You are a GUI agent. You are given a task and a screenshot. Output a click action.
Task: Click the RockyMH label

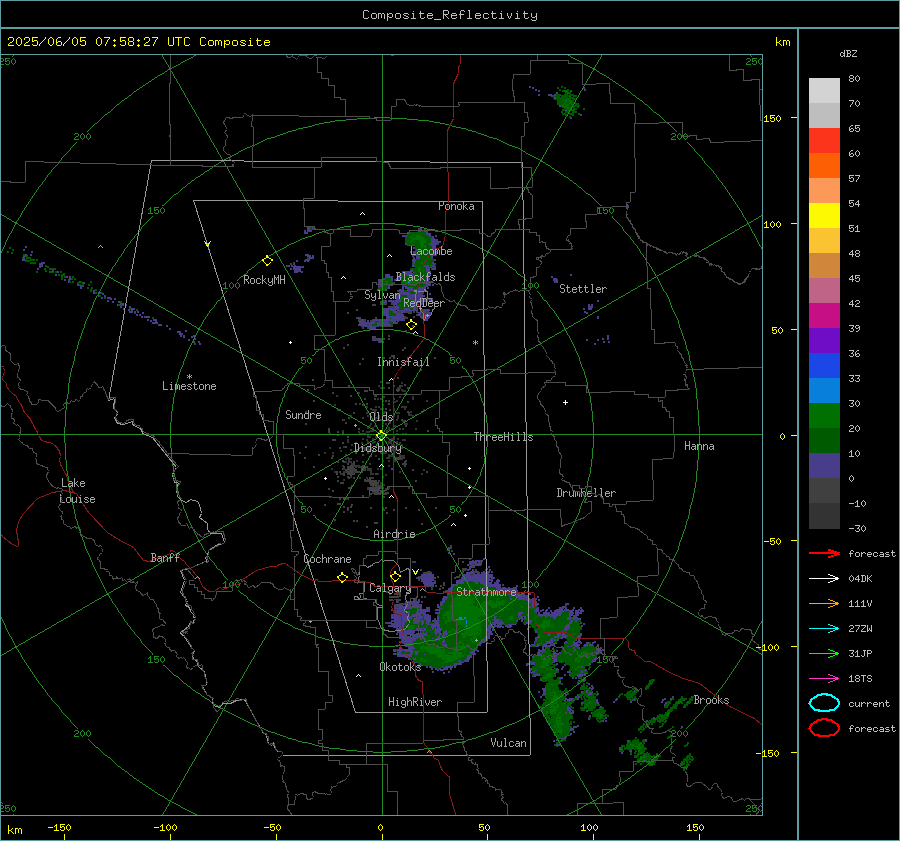point(264,280)
